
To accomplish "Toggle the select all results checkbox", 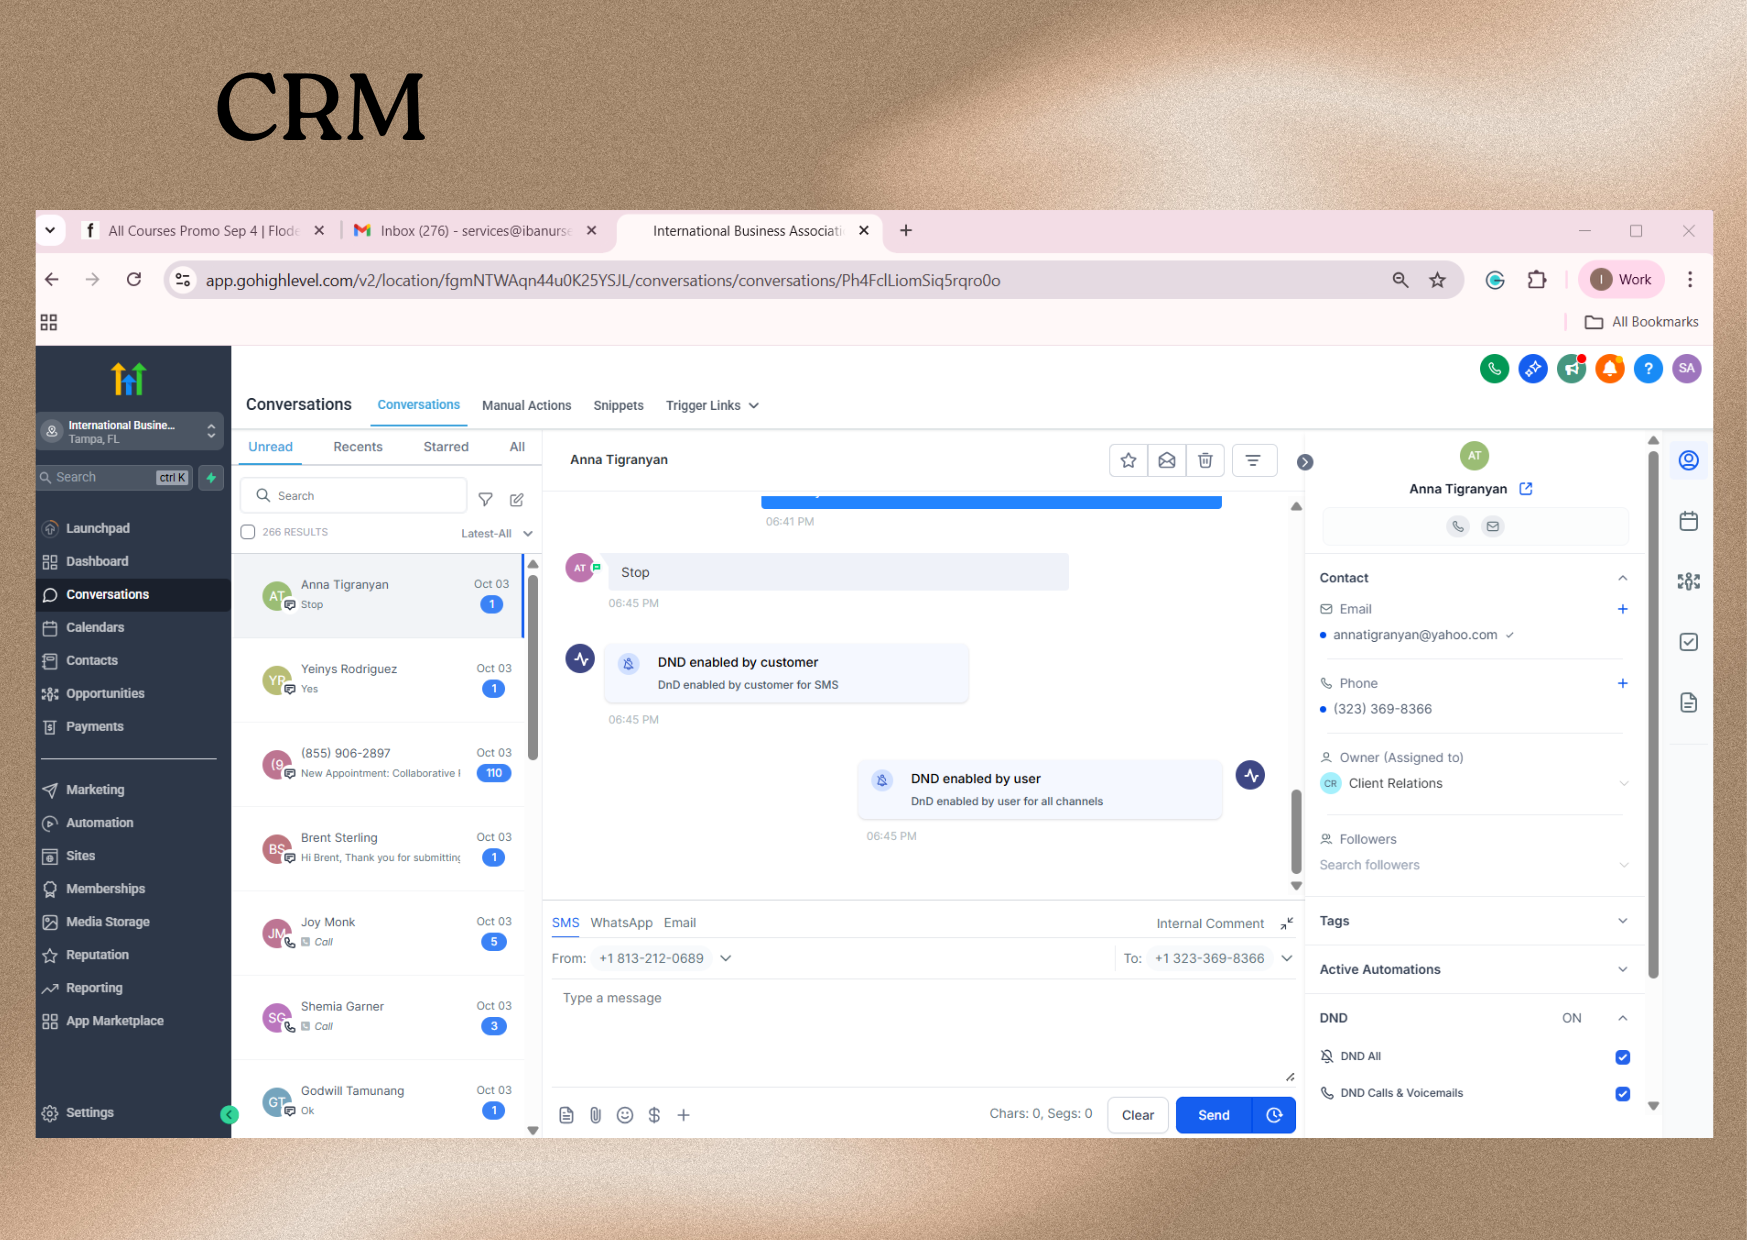I will [248, 532].
